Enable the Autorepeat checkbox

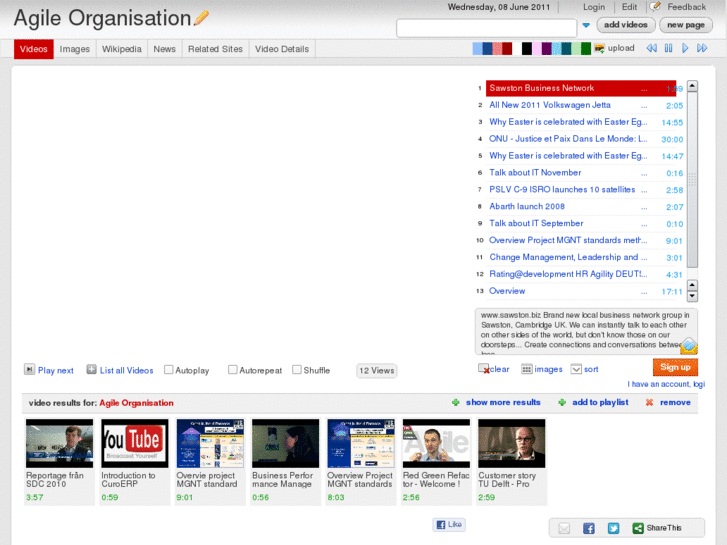pyautogui.click(x=233, y=370)
